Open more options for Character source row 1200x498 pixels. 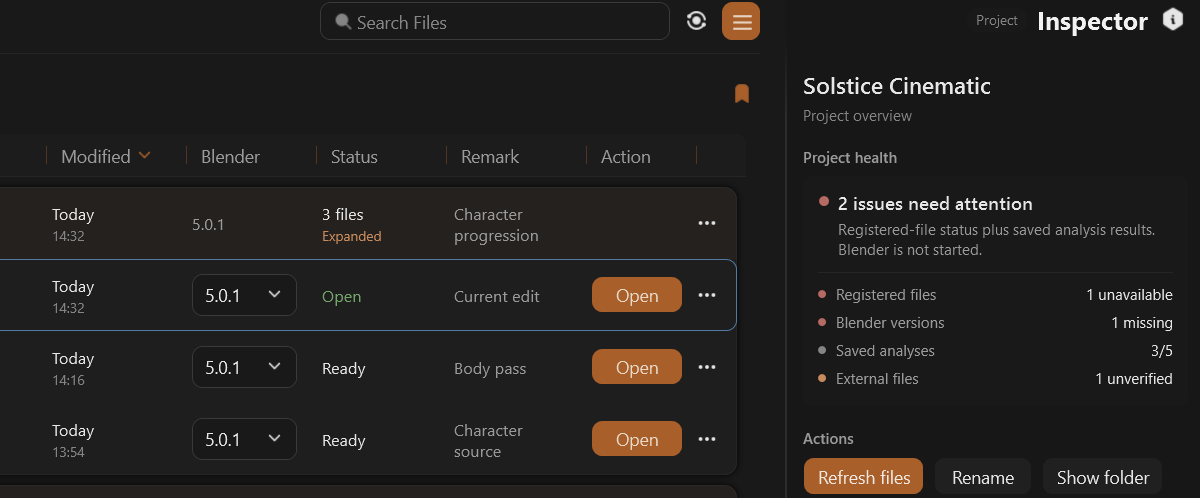[707, 439]
